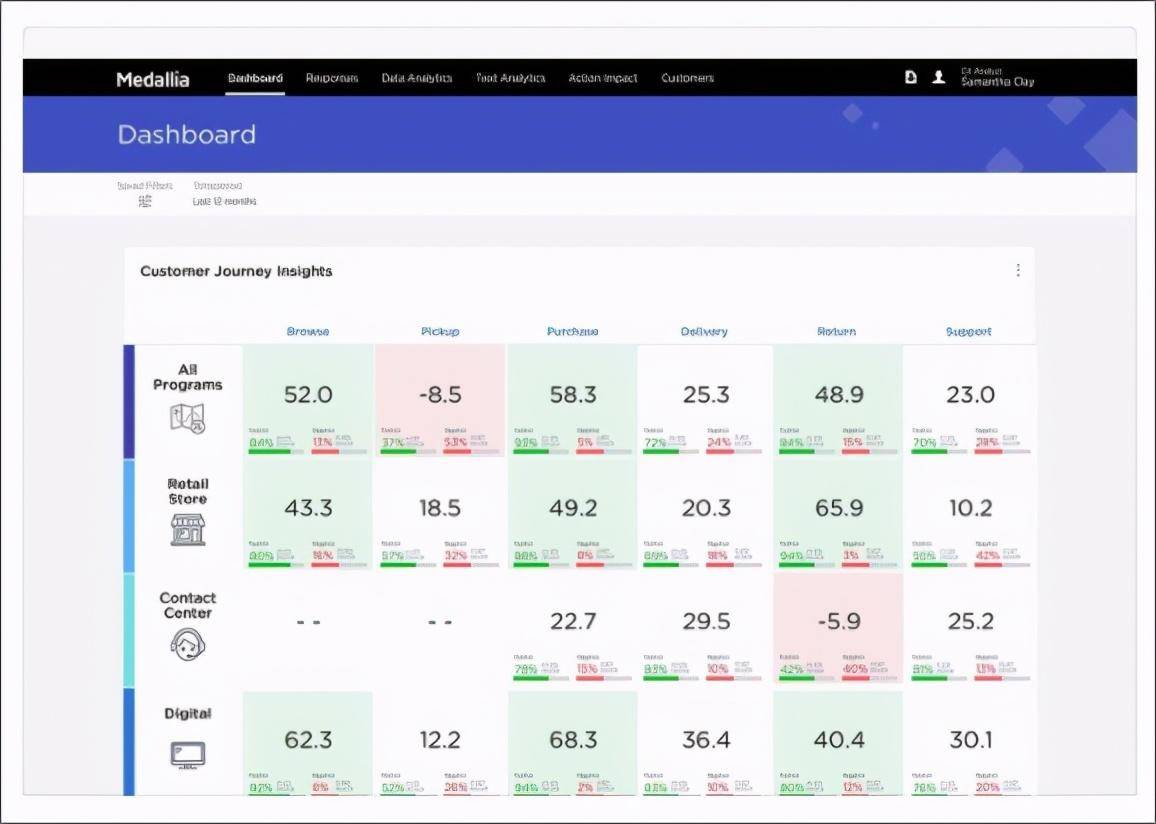Select the Customers tab
Screen dimensions: 1156x824
point(687,77)
